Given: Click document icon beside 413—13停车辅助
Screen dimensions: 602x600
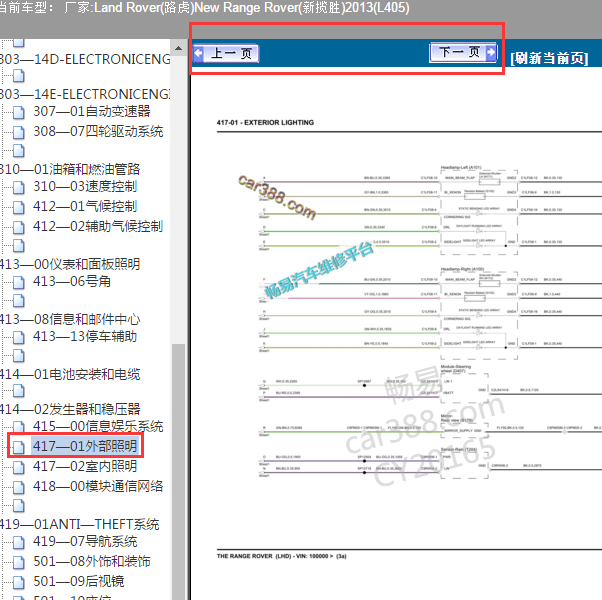Looking at the screenshot, I should tap(18, 337).
